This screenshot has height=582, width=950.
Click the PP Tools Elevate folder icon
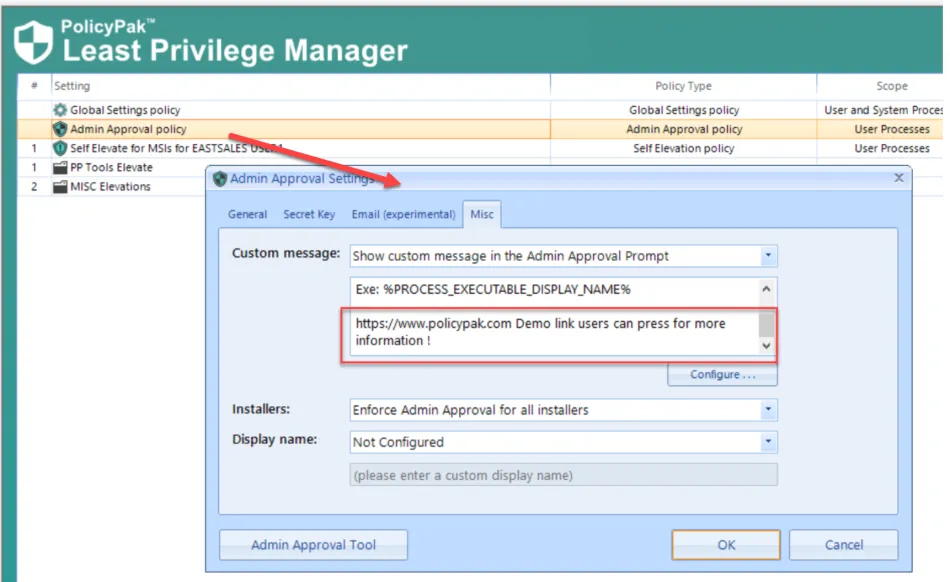(x=60, y=167)
